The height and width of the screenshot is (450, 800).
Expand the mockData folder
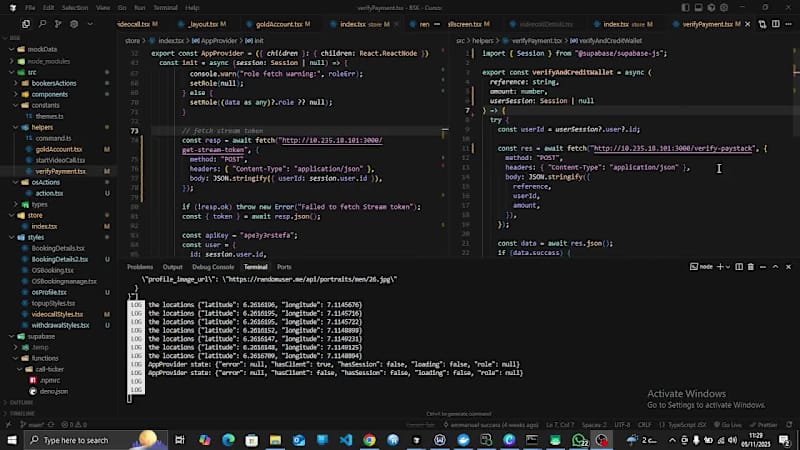42,49
